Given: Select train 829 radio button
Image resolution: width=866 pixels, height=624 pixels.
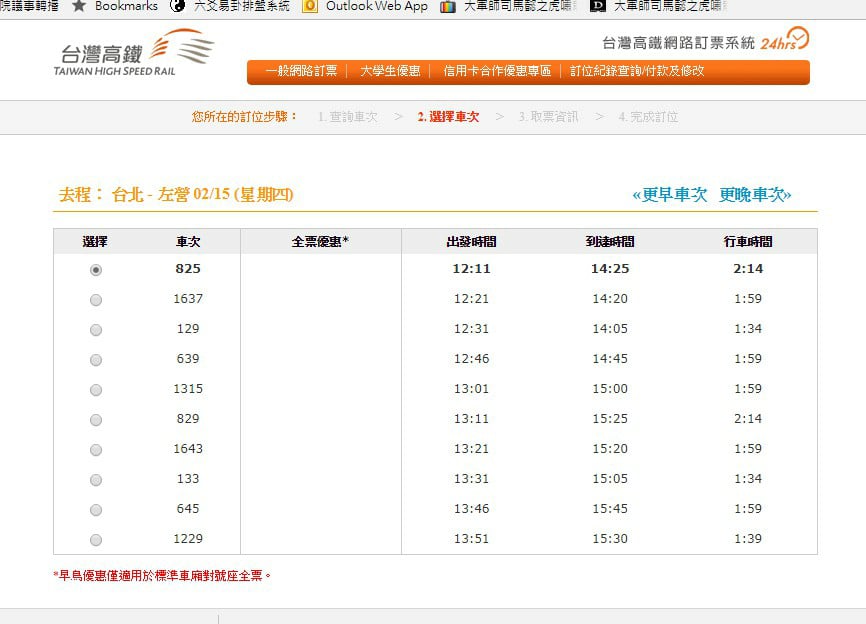Looking at the screenshot, I should (96, 420).
